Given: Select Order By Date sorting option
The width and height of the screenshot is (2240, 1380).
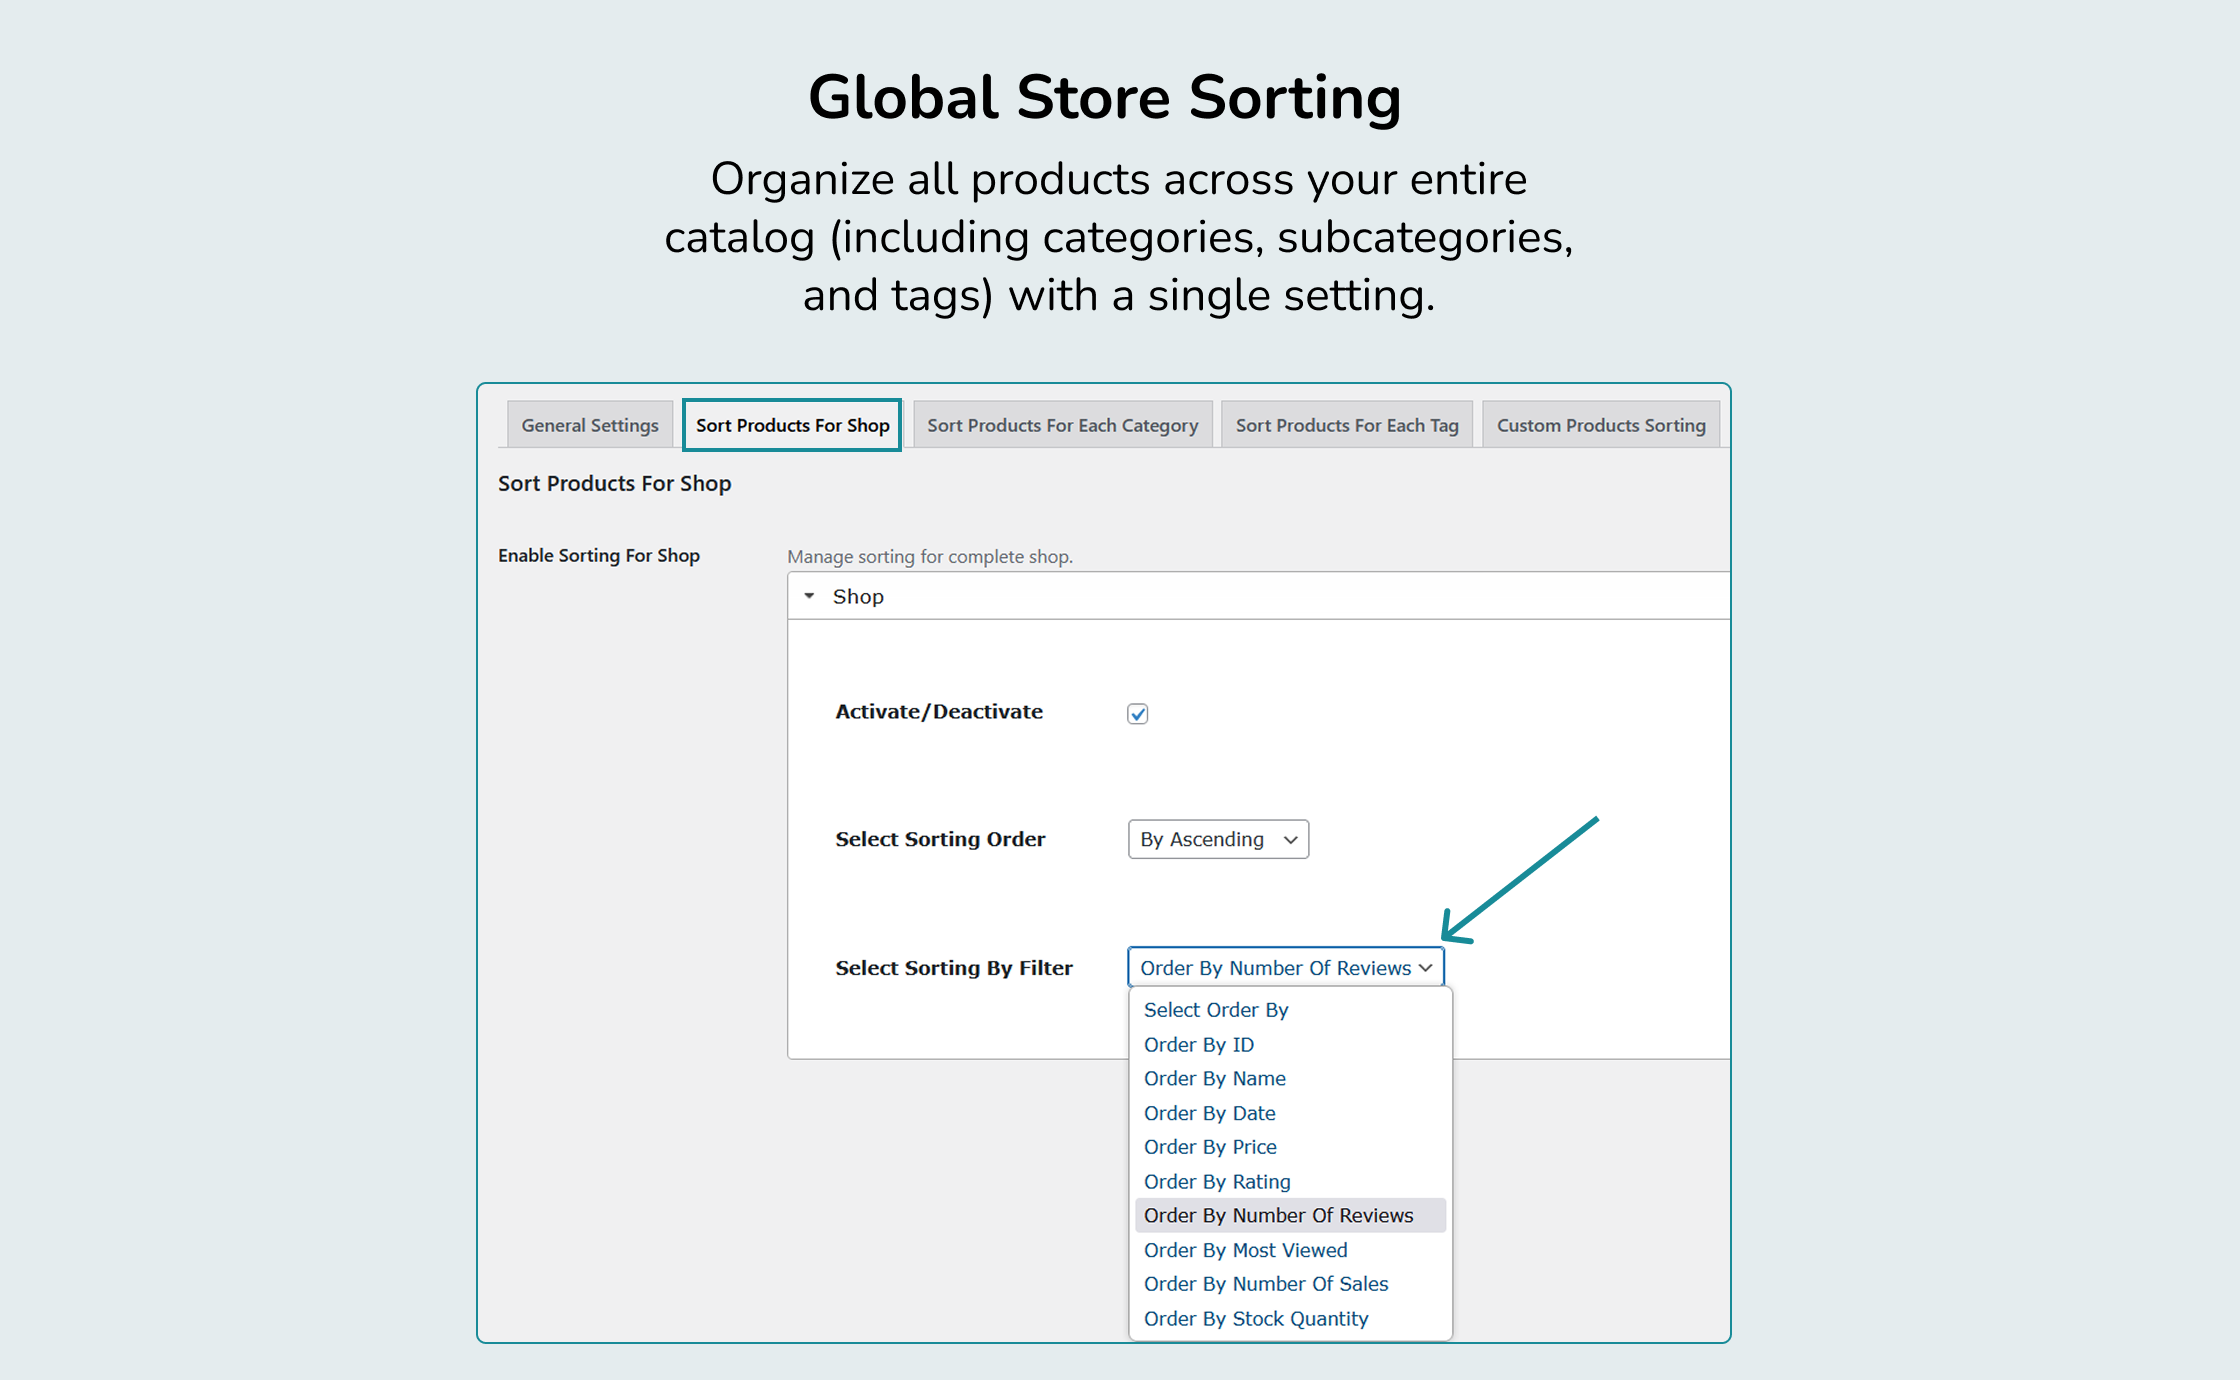Looking at the screenshot, I should tap(1209, 1112).
